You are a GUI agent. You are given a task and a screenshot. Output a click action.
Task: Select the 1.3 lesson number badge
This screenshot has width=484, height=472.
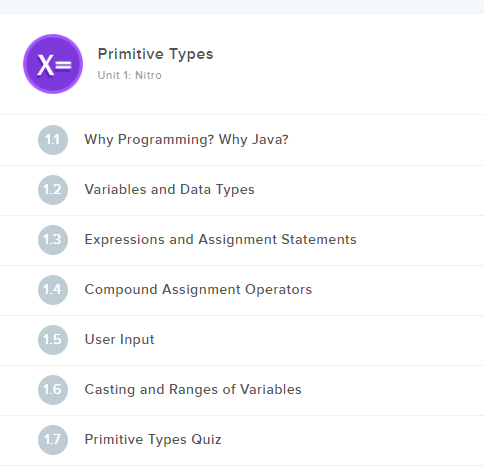click(x=53, y=240)
